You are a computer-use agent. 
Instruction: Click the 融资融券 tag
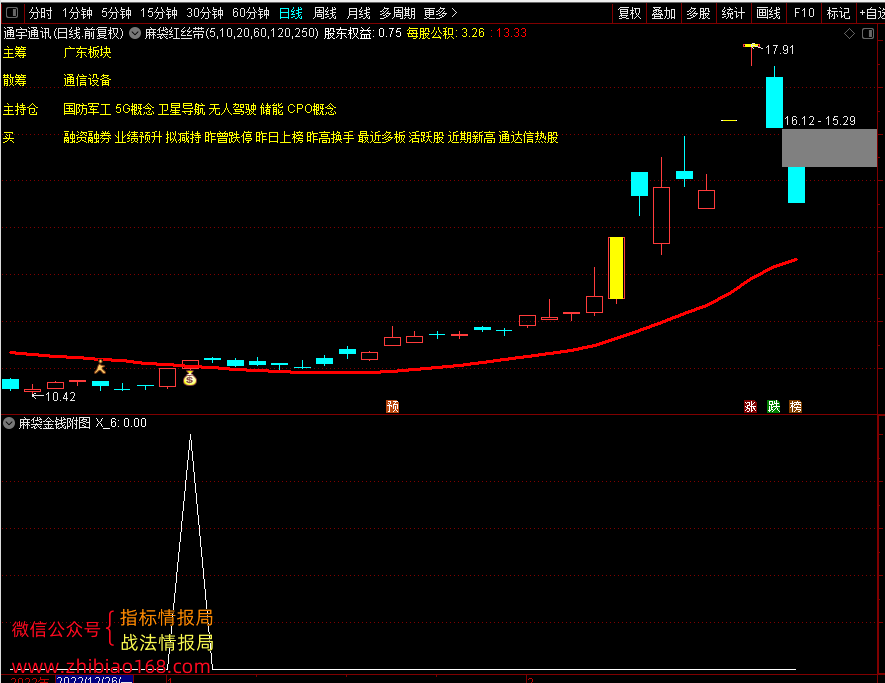tap(87, 137)
